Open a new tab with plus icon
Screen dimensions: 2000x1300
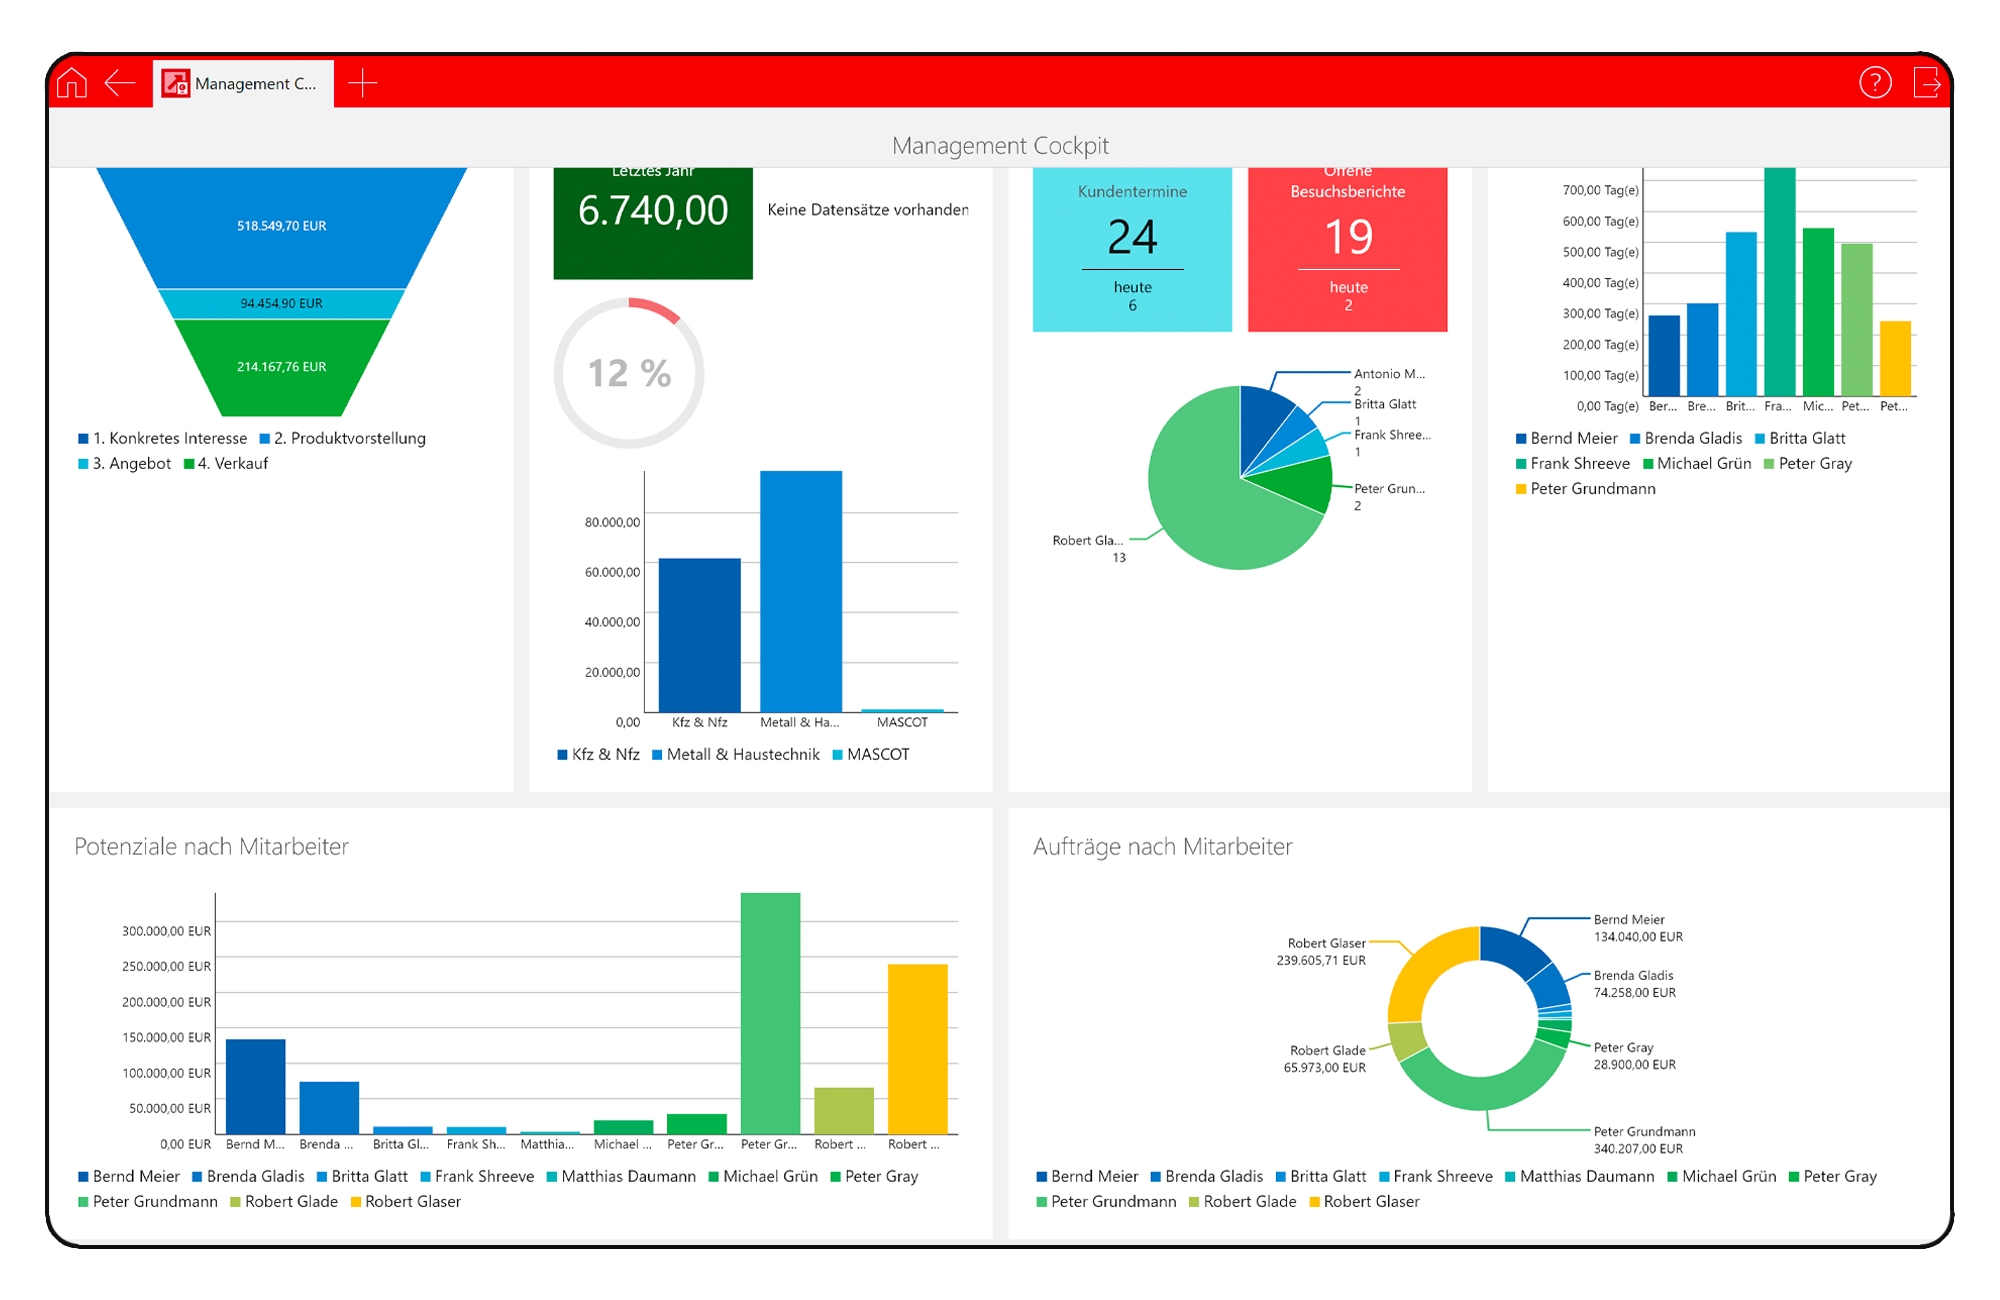point(362,83)
